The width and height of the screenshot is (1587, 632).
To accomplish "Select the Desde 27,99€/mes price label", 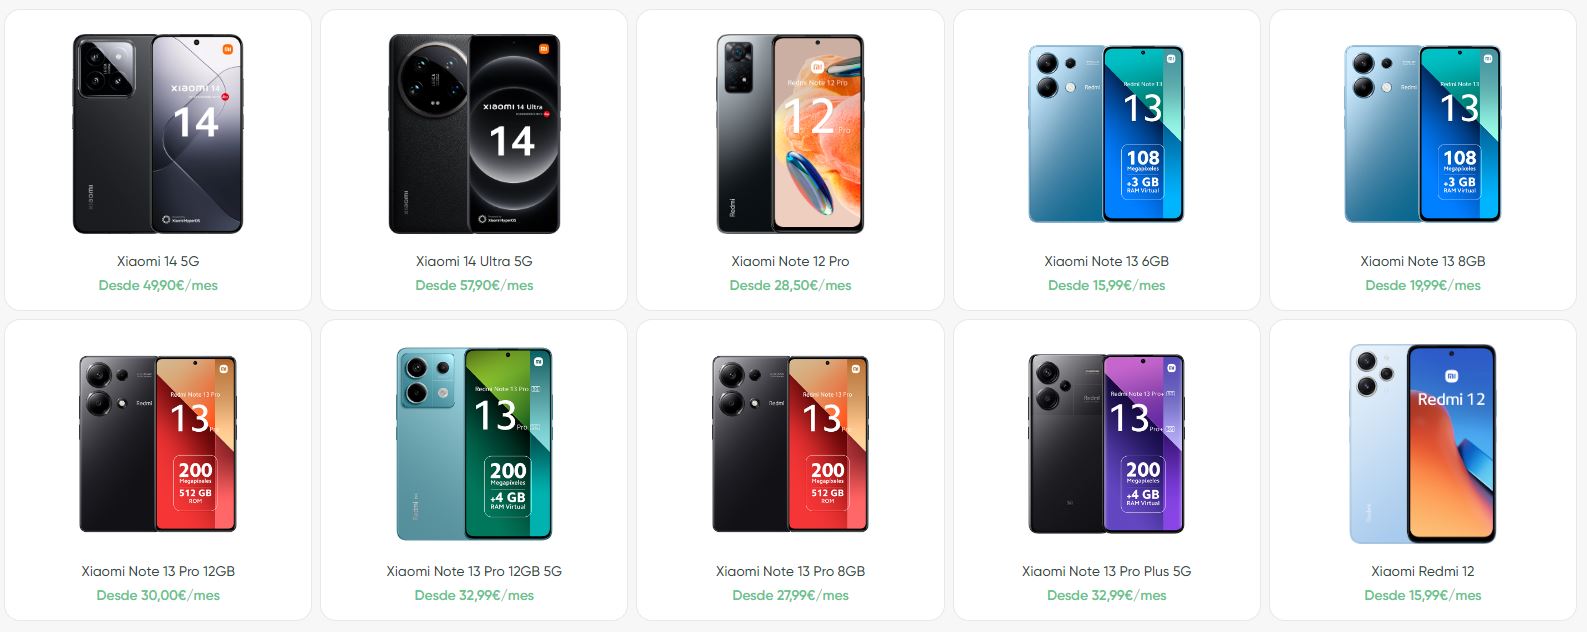I will 790,595.
